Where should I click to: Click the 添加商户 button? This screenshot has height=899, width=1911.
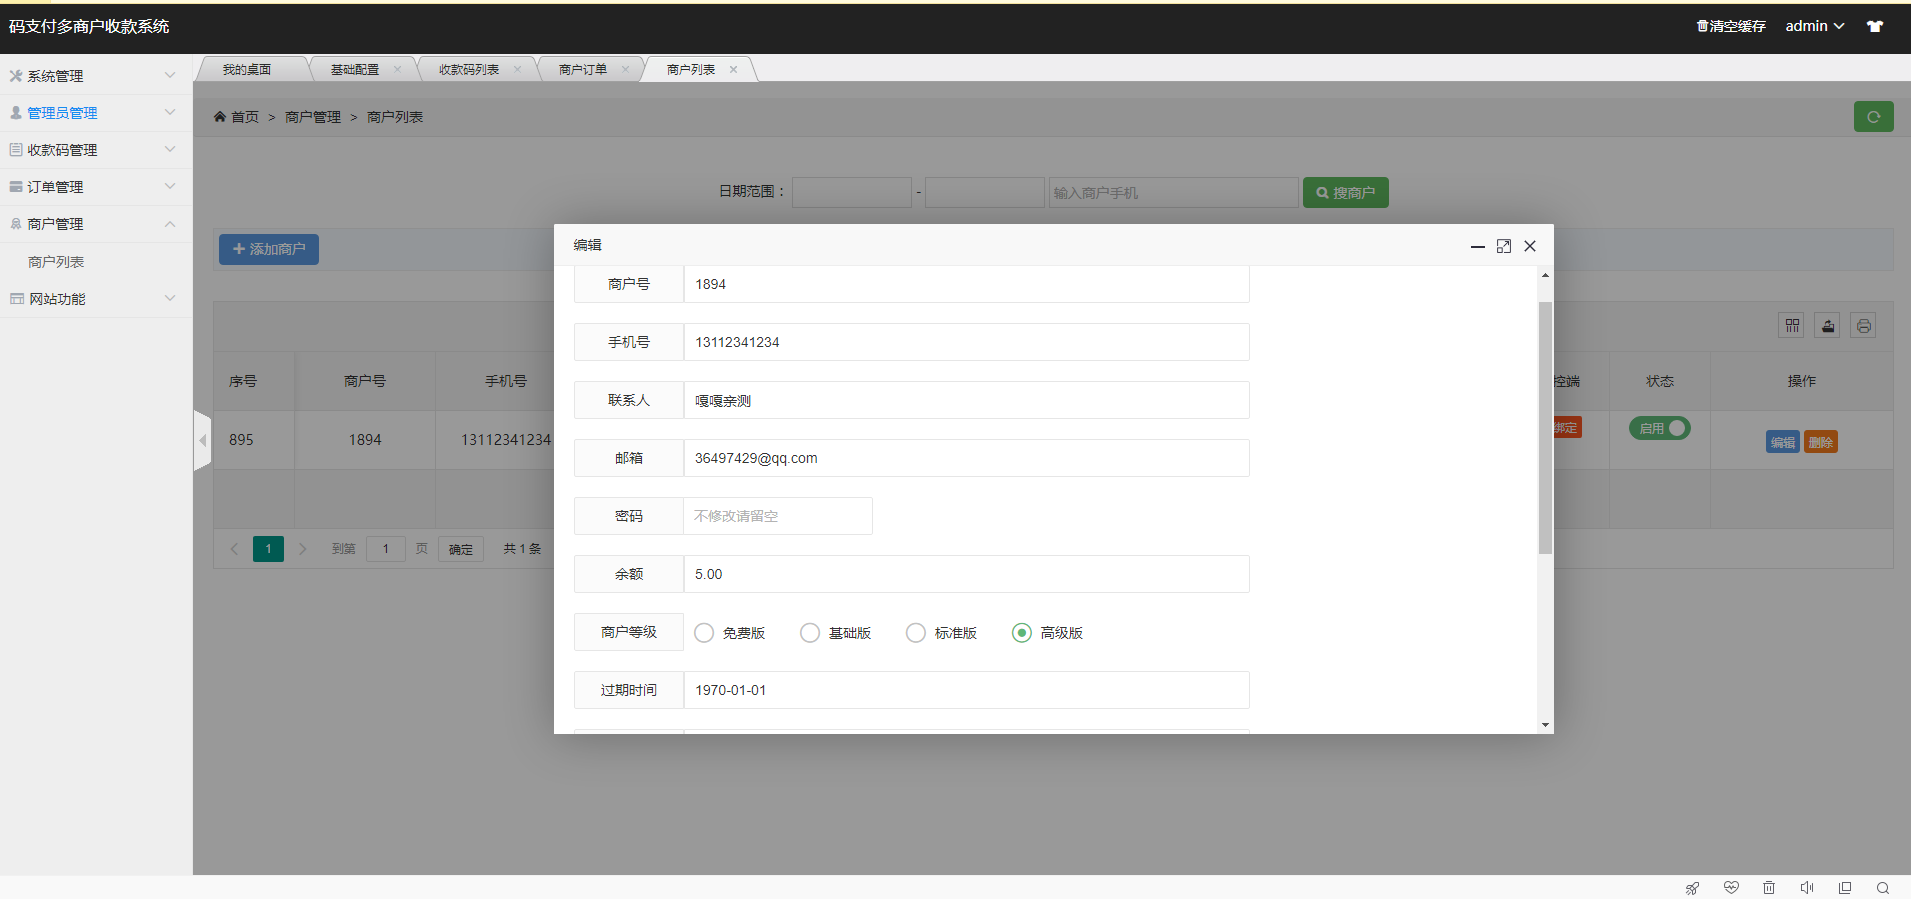pos(269,249)
